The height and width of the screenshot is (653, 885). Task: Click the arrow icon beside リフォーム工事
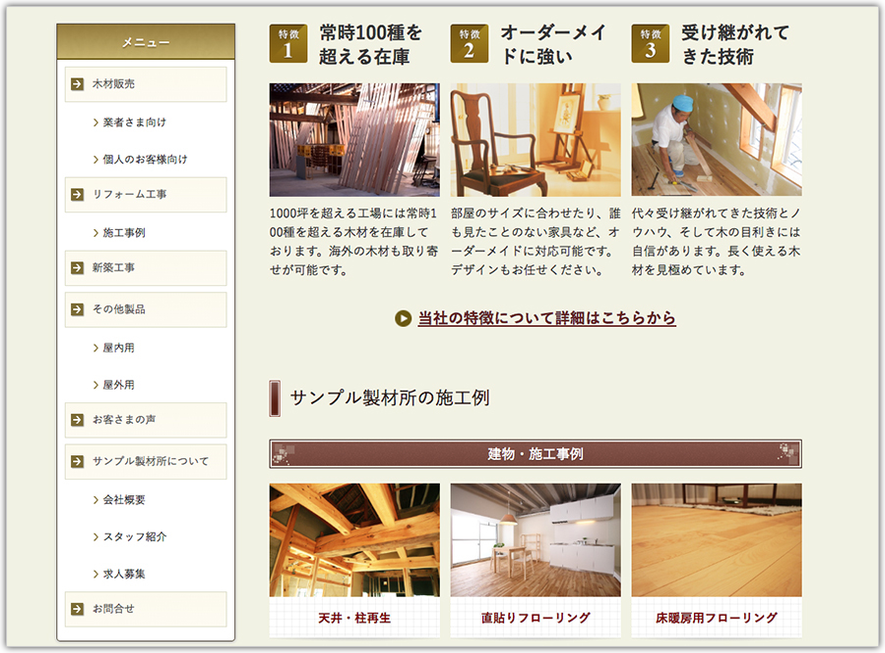coord(77,194)
